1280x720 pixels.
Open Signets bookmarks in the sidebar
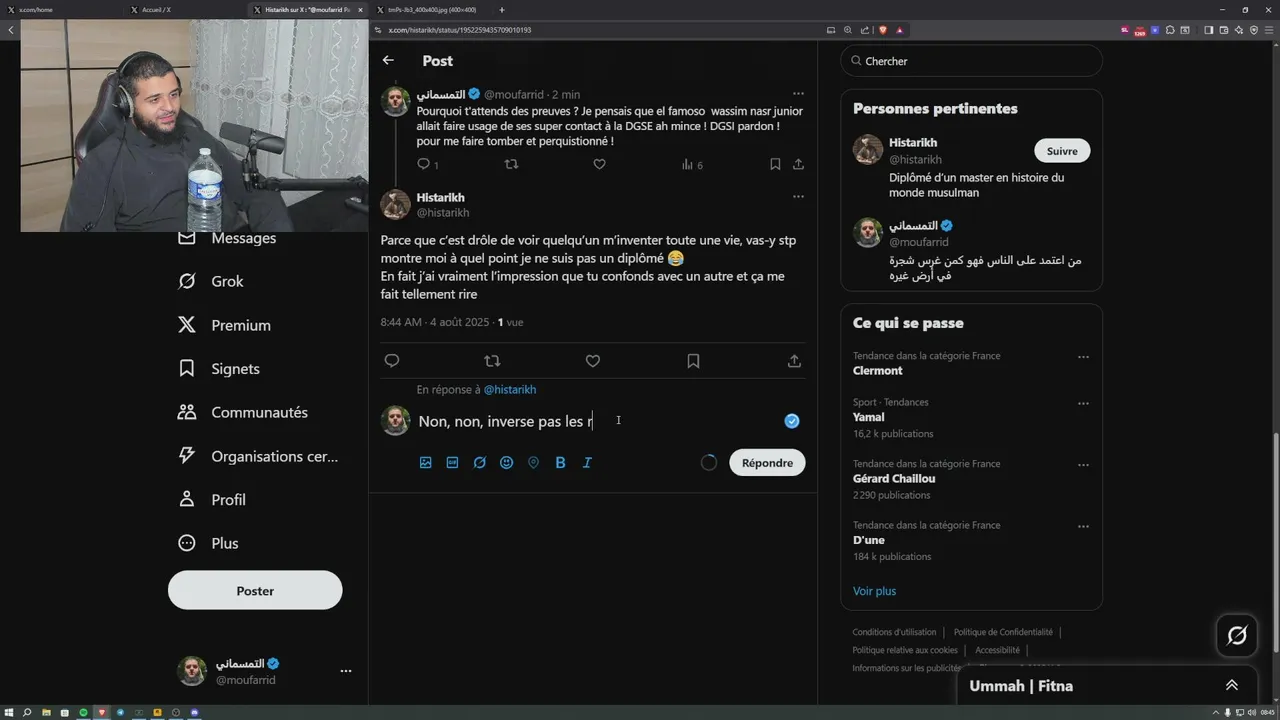pyautogui.click(x=219, y=369)
